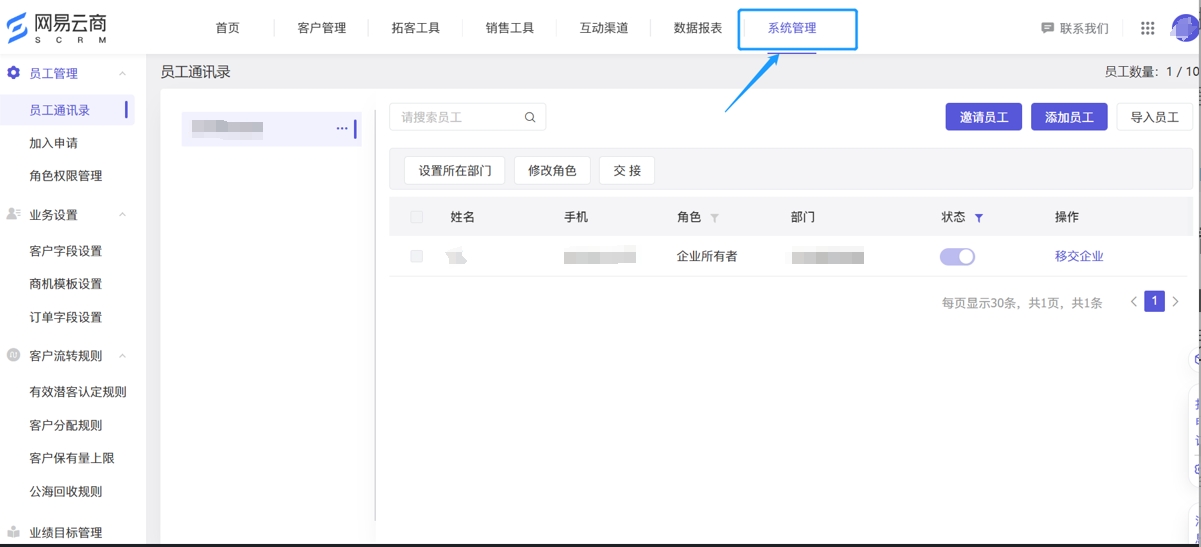1201x547 pixels.
Task: Tick the first employee row checkbox
Action: pos(417,257)
